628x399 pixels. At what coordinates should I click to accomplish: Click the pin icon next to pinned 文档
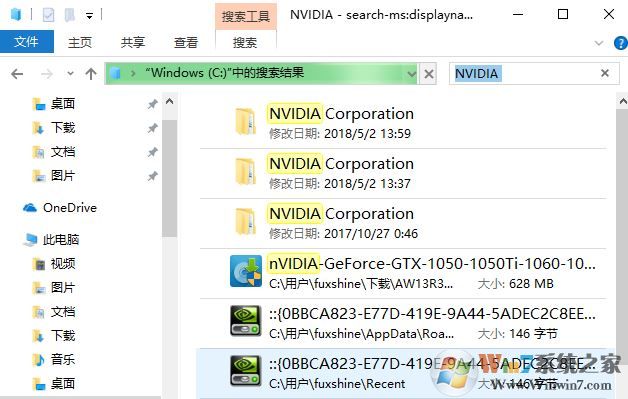pyautogui.click(x=152, y=152)
